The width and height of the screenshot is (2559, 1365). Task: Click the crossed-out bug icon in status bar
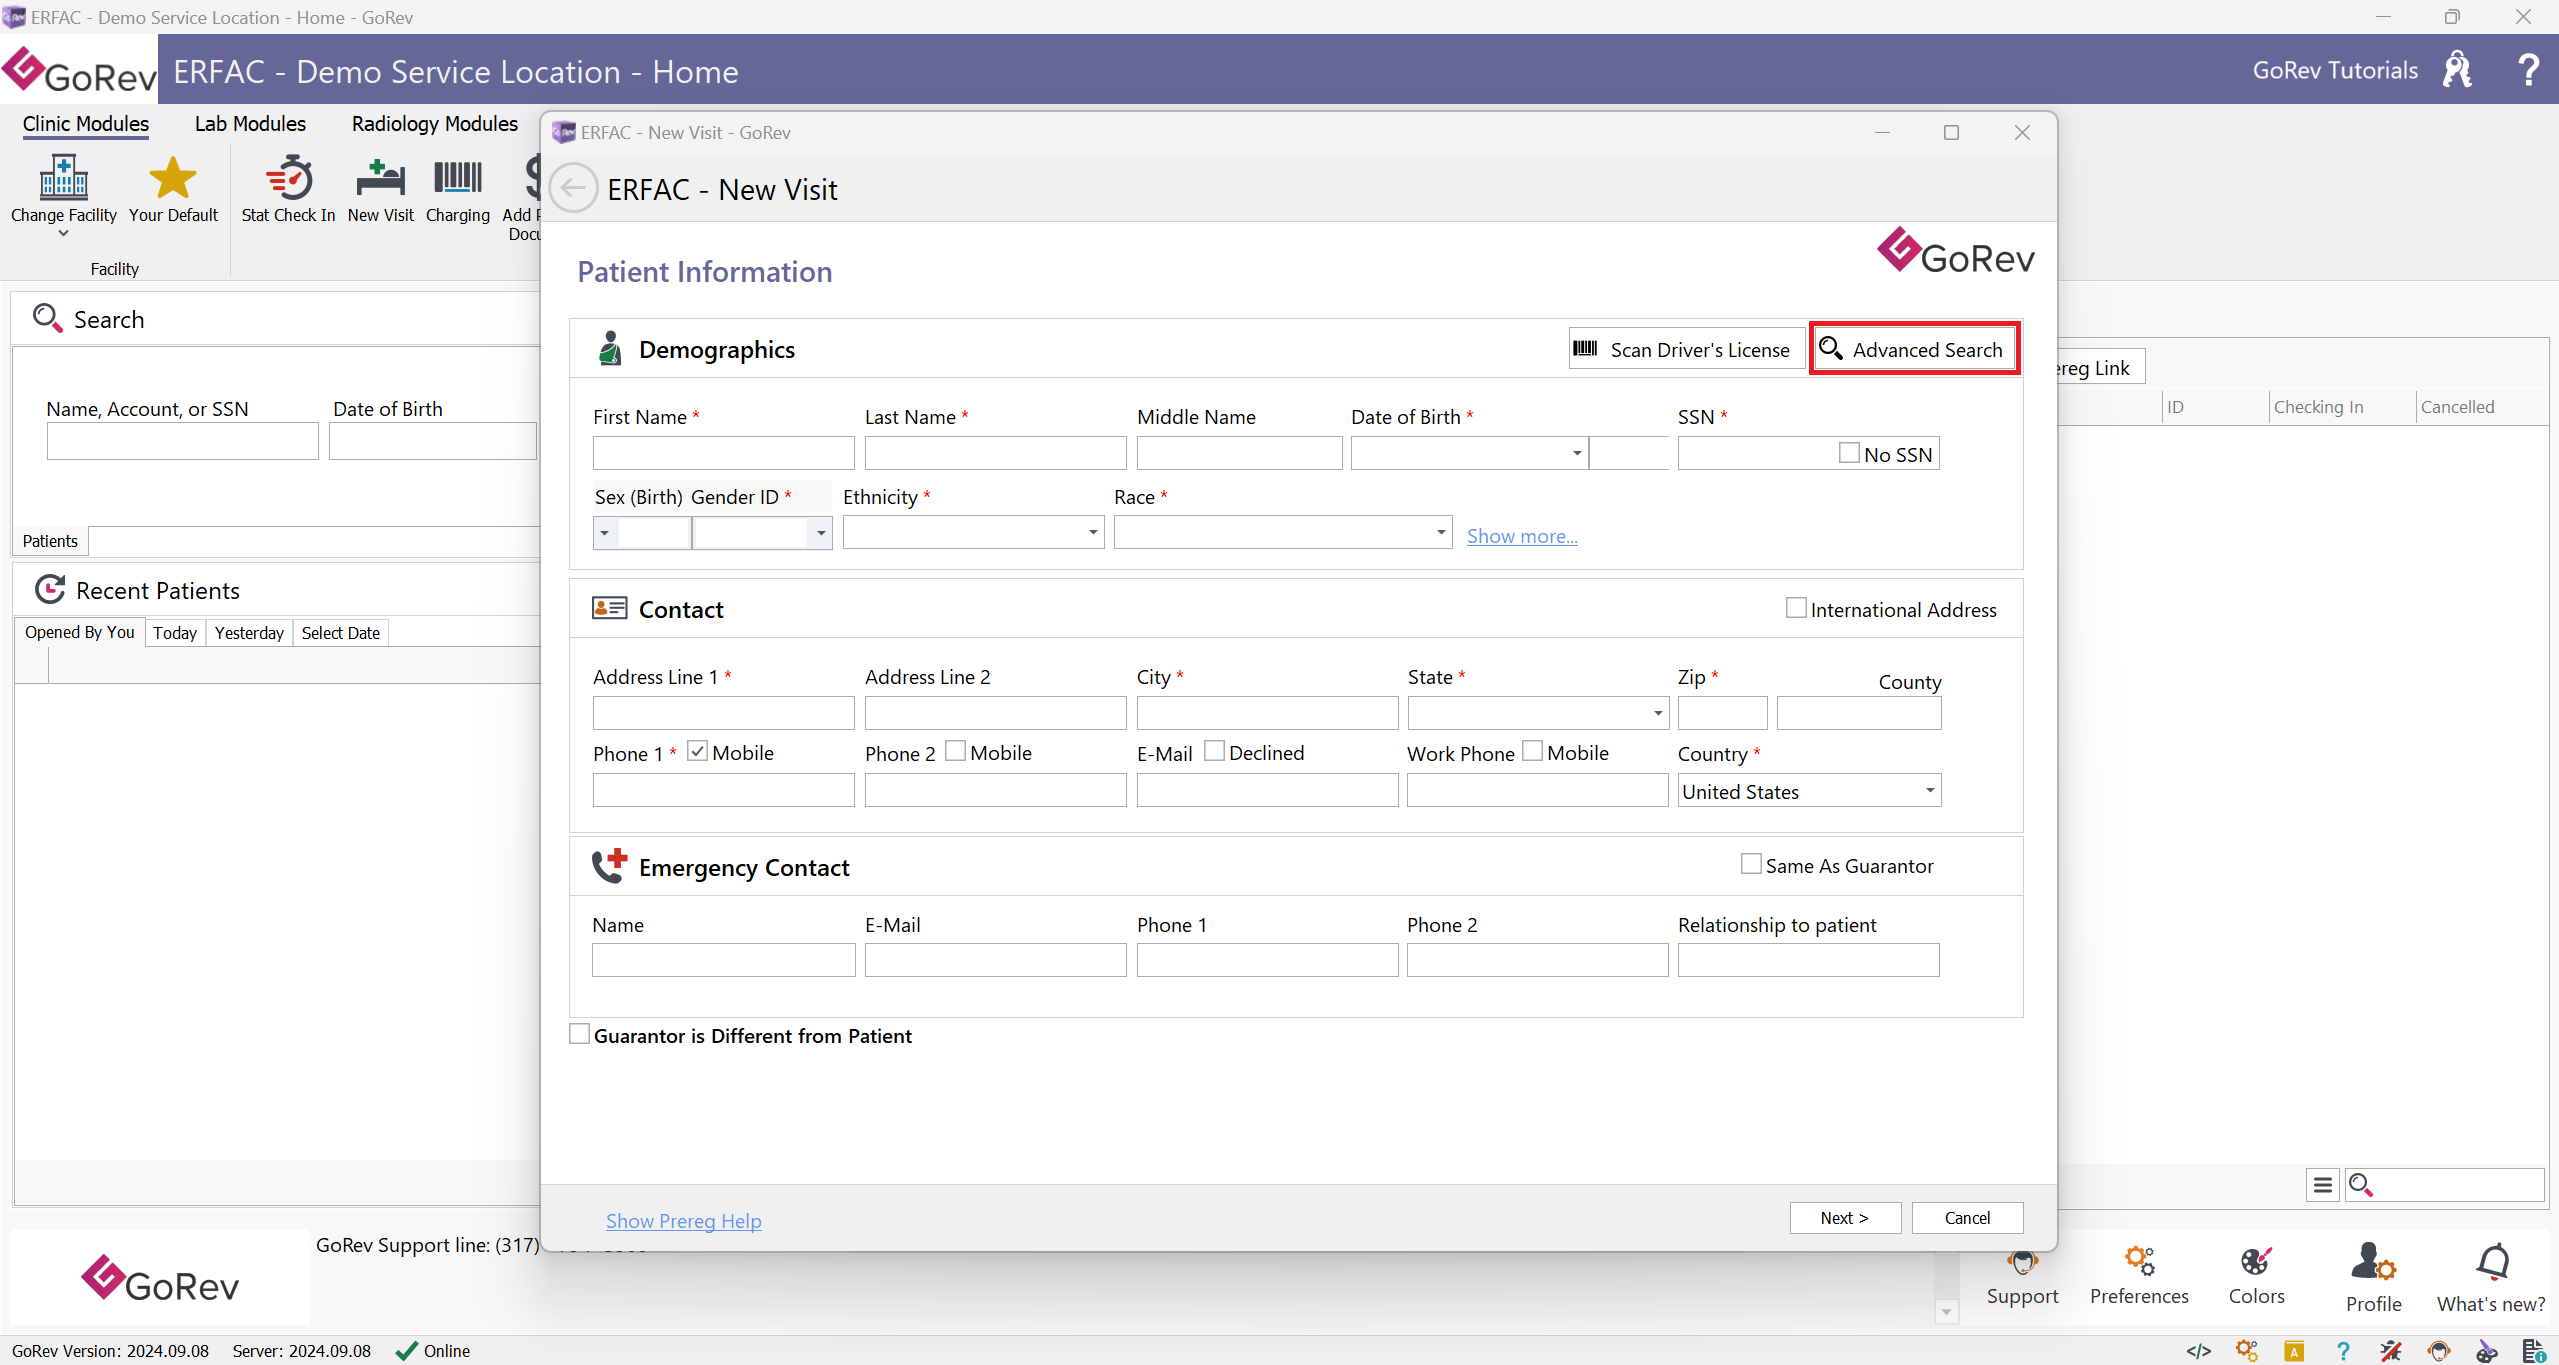(x=2391, y=1351)
